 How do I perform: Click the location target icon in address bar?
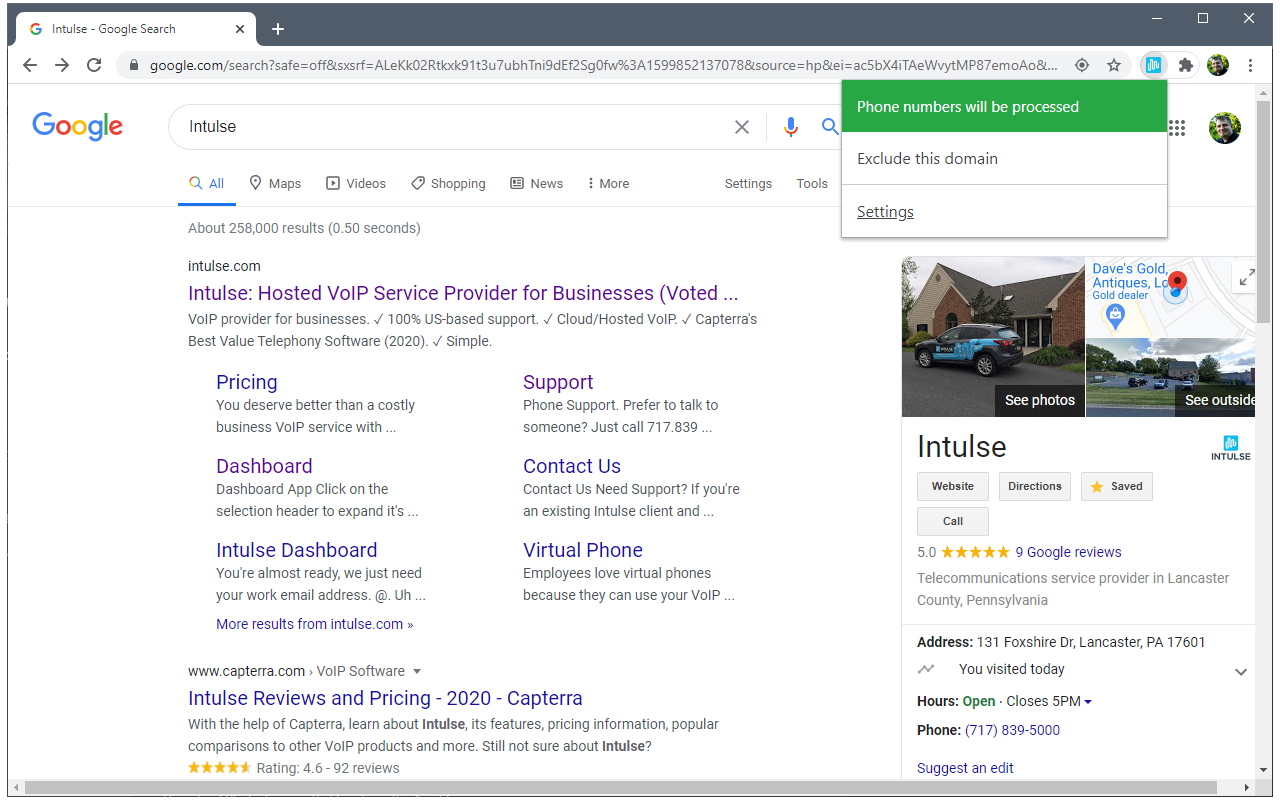[x=1082, y=65]
